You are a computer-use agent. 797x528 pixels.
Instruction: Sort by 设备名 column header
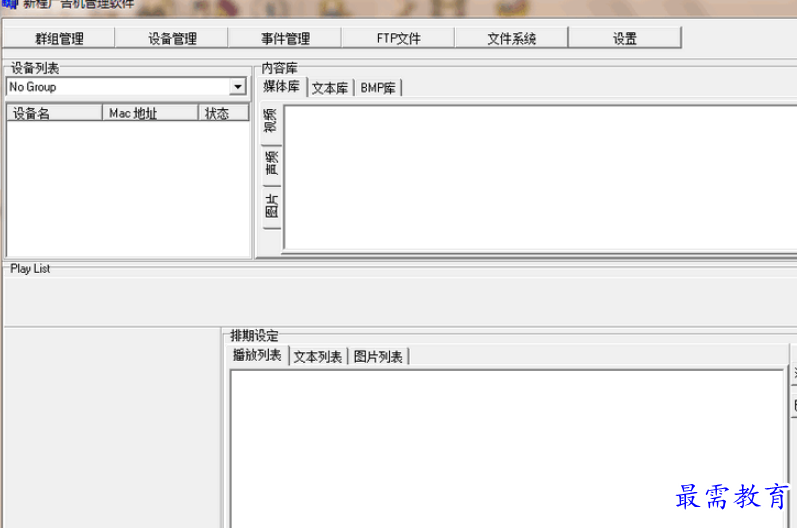(x=54, y=113)
